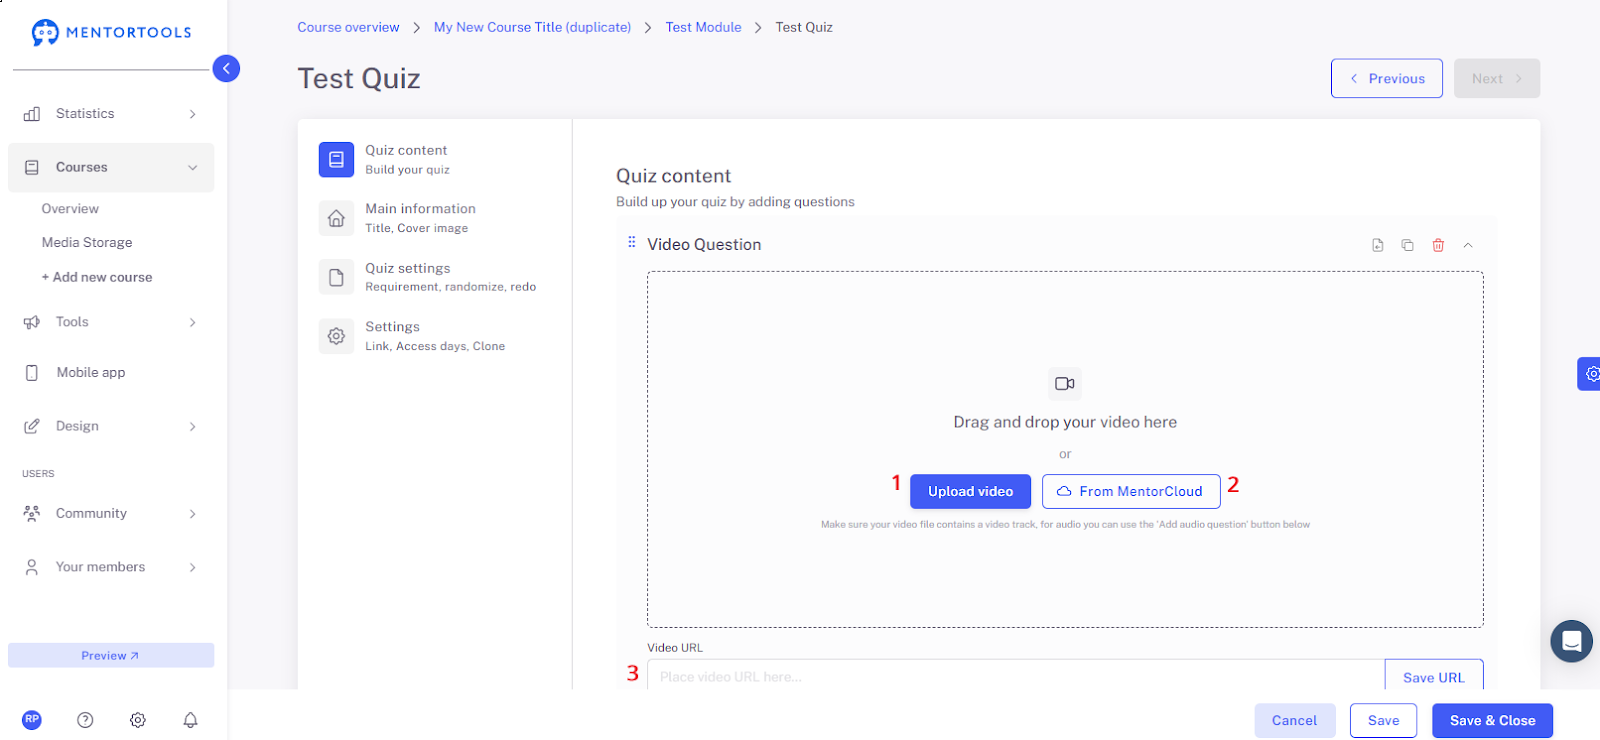Screen dimensions: 1600x740
Task: Click the Courses book icon in sidebar
Action: (32, 168)
